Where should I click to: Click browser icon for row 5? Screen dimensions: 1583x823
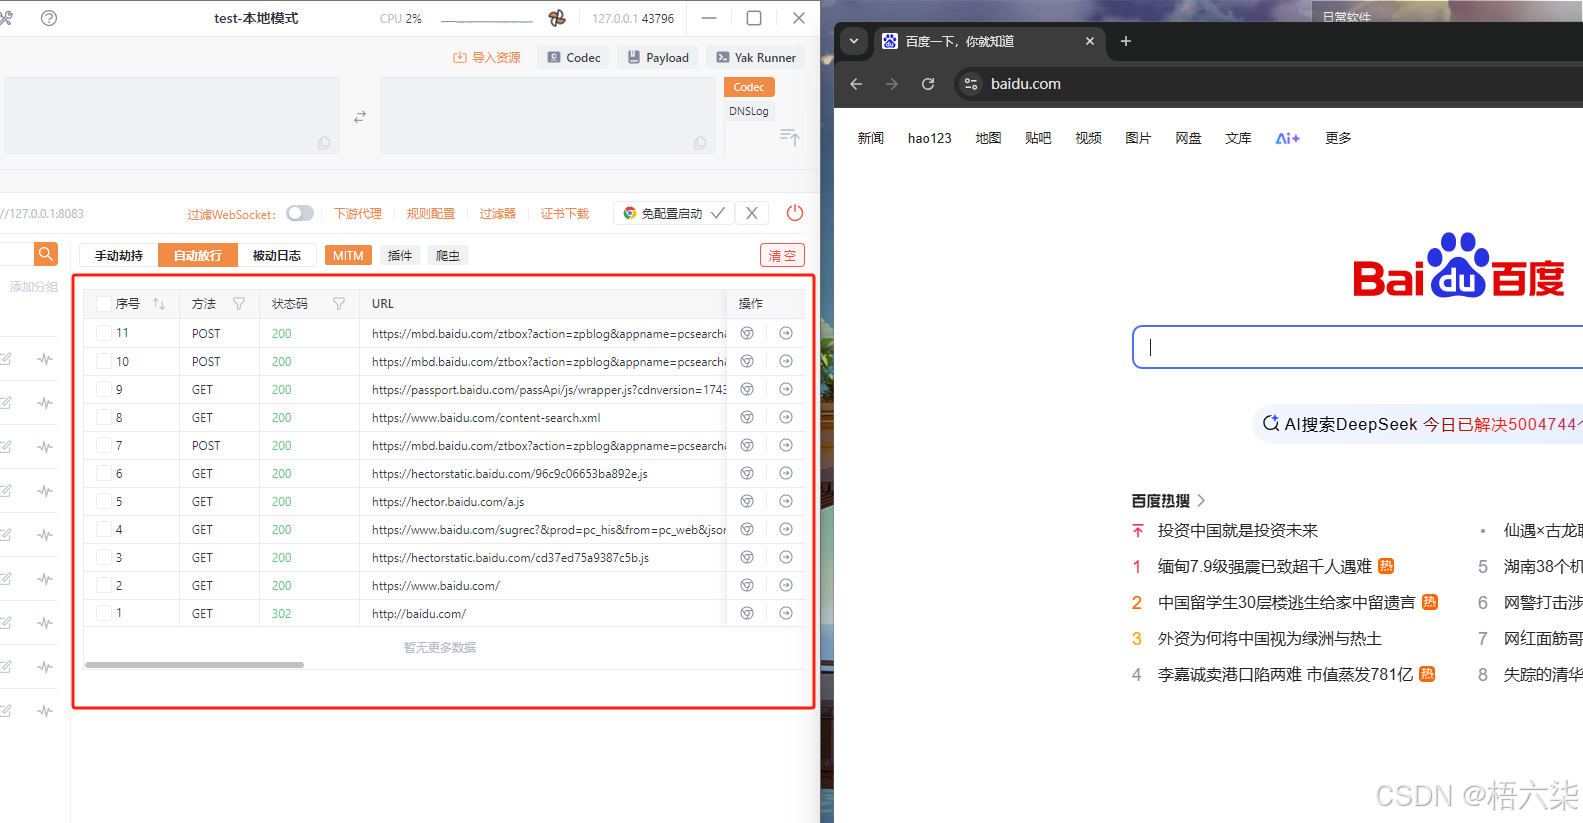(747, 501)
